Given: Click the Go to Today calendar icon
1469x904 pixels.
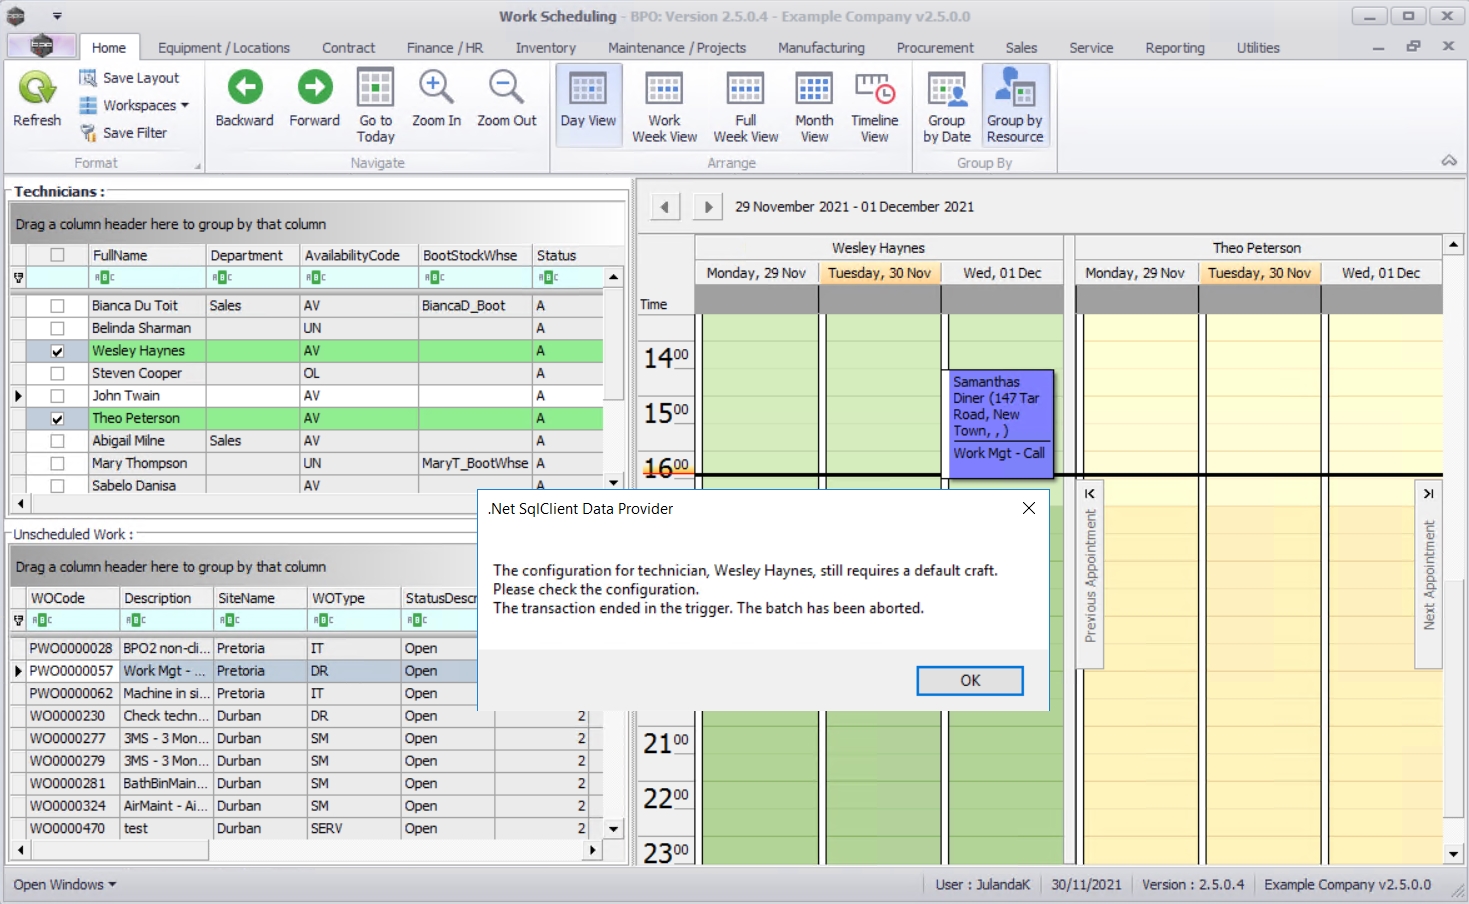Looking at the screenshot, I should pyautogui.click(x=375, y=90).
